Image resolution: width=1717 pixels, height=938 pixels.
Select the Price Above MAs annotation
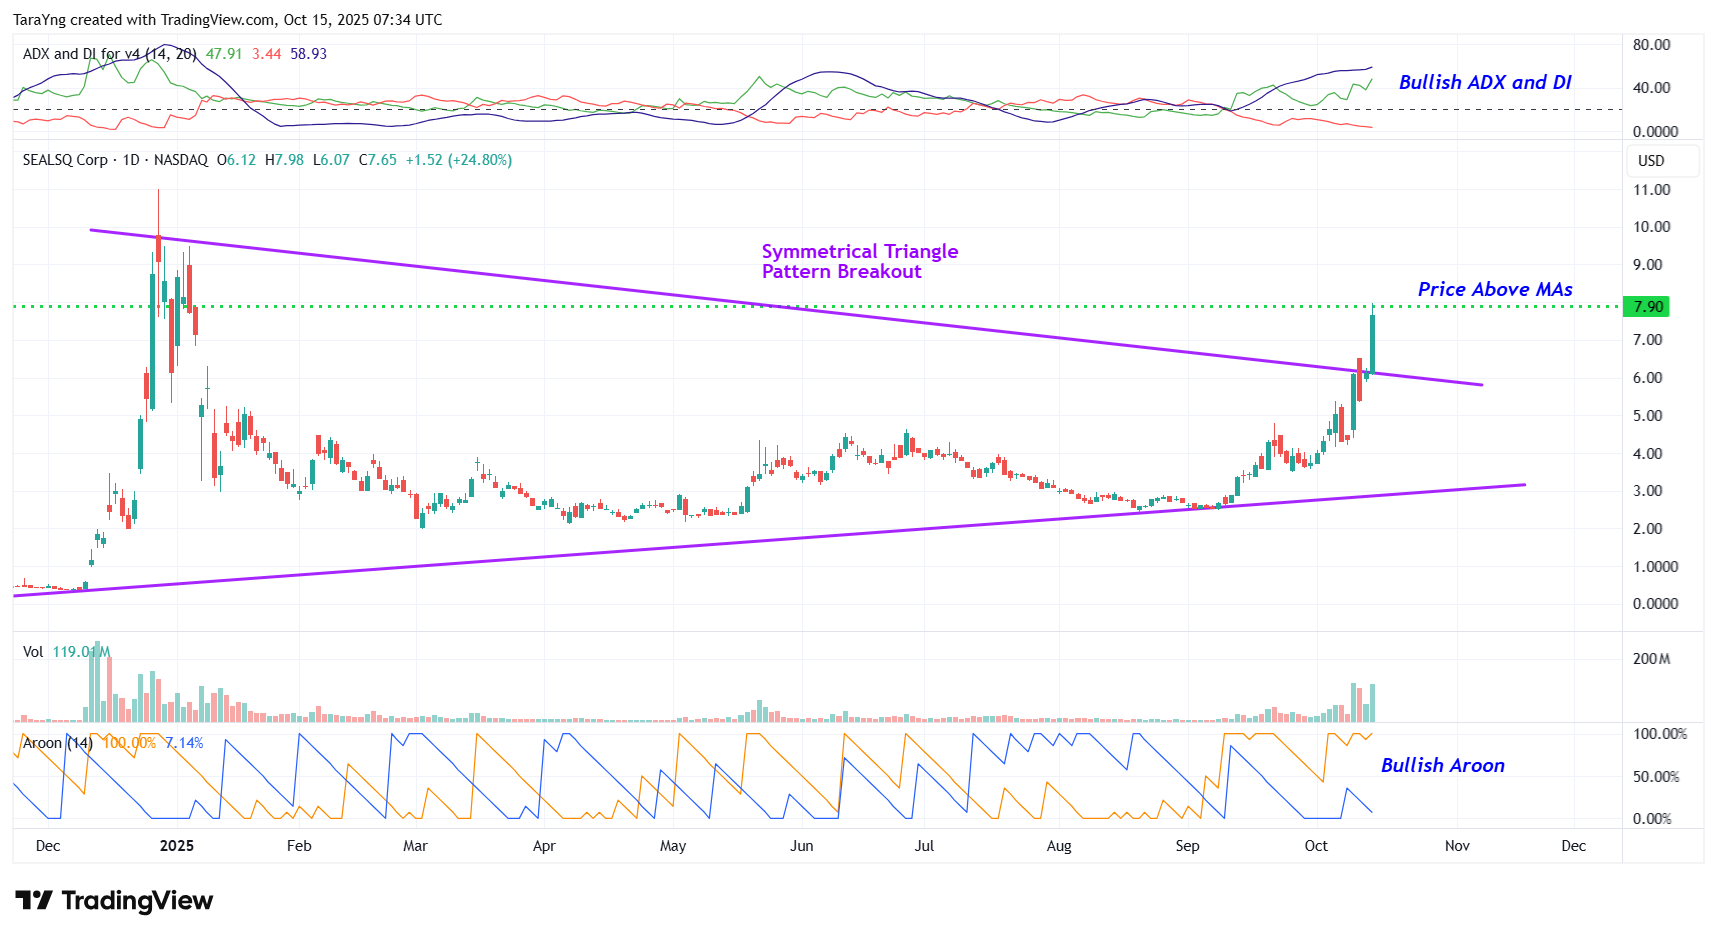coord(1494,290)
